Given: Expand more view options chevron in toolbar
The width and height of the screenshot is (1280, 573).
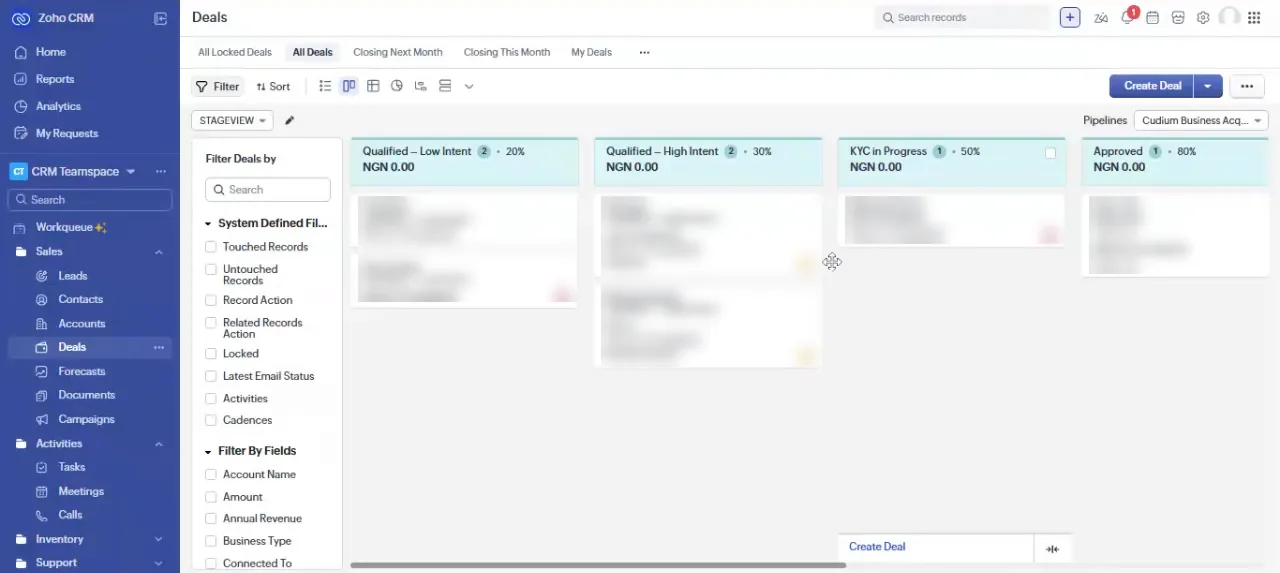Looking at the screenshot, I should pyautogui.click(x=469, y=86).
